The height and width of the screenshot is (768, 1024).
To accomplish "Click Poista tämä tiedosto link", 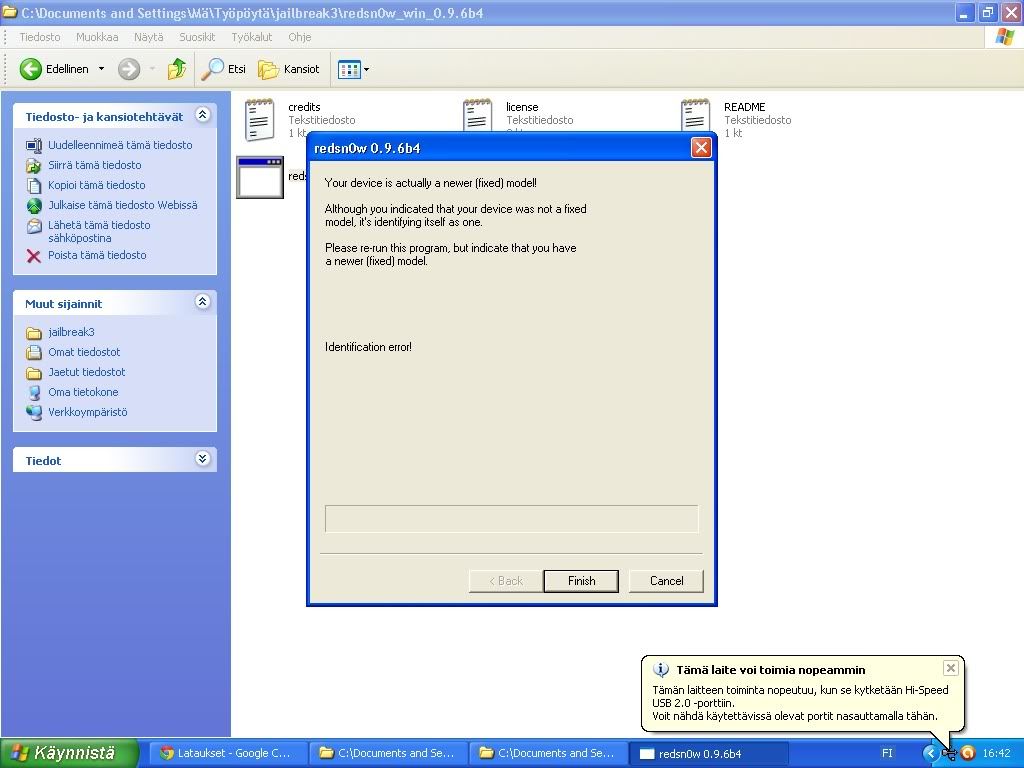I will (x=97, y=255).
